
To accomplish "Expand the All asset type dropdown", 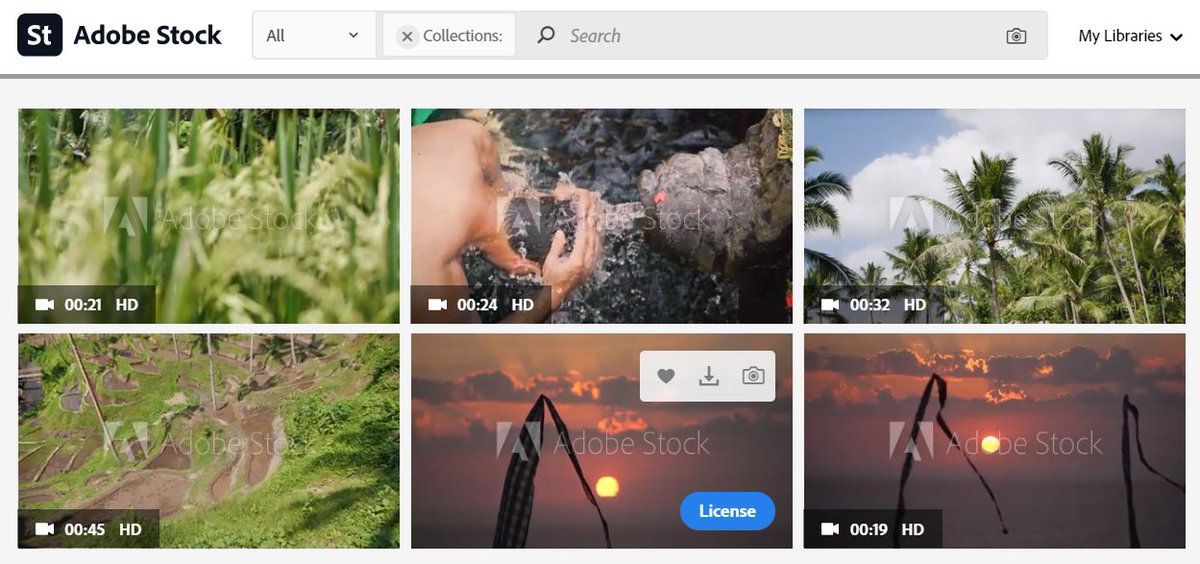I will click(314, 35).
